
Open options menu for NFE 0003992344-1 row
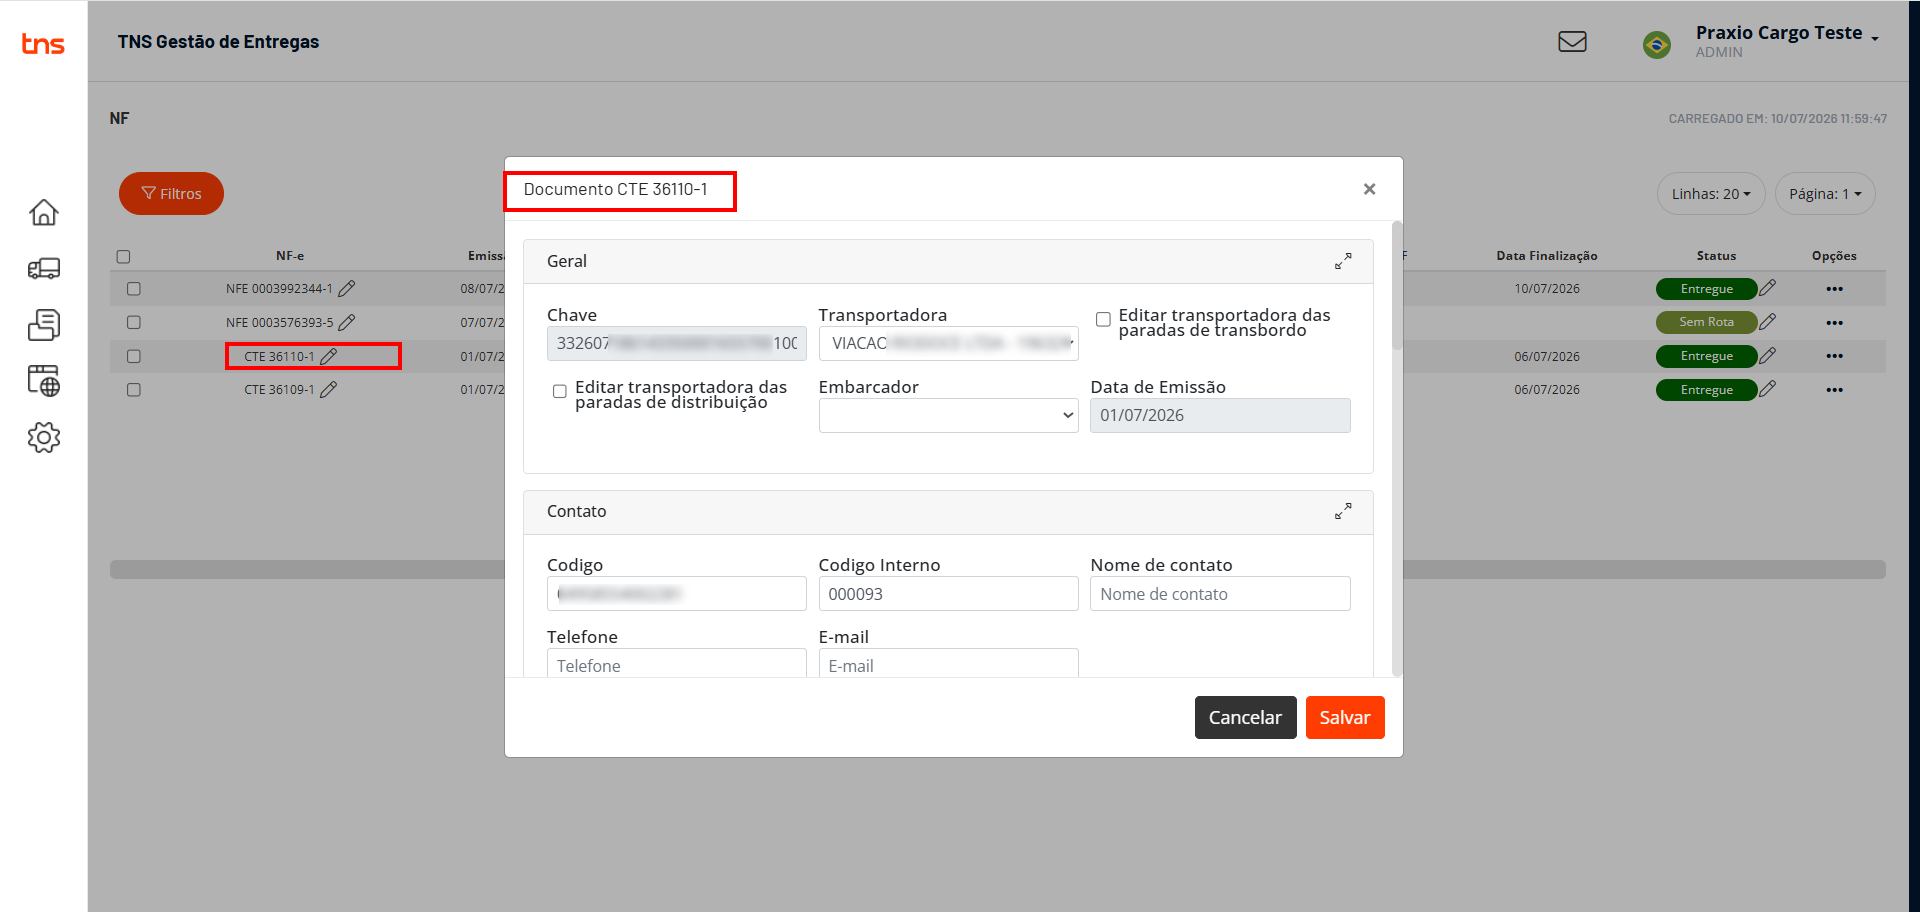[1834, 289]
